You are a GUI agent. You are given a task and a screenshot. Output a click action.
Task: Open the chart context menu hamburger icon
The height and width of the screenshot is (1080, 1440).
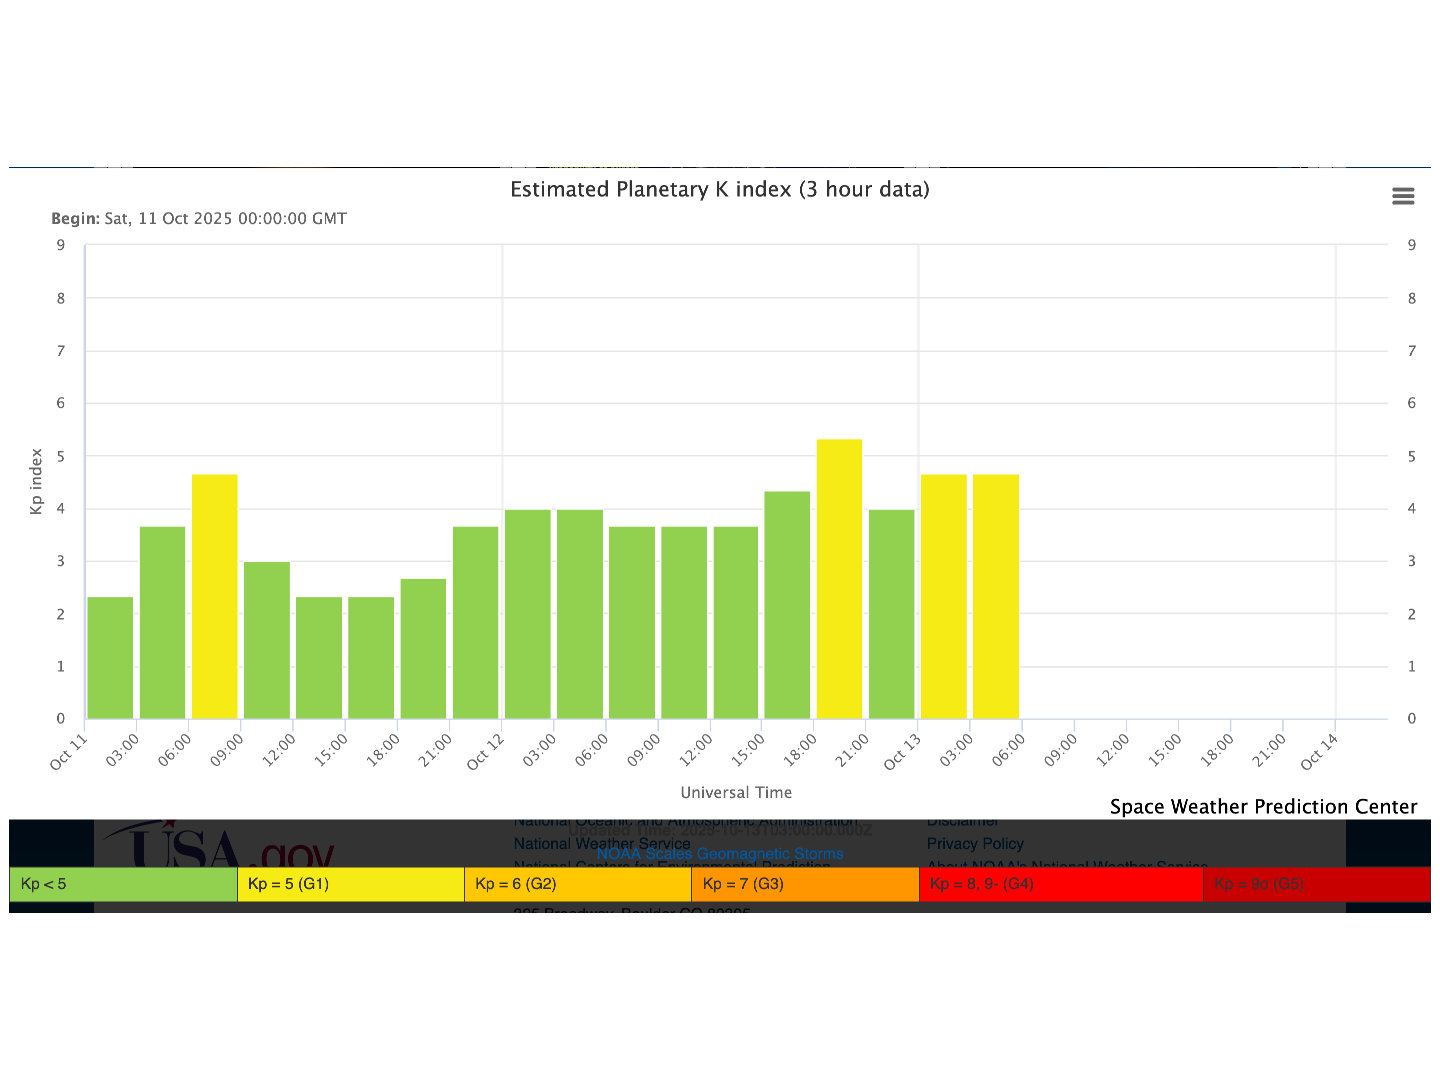pyautogui.click(x=1403, y=196)
